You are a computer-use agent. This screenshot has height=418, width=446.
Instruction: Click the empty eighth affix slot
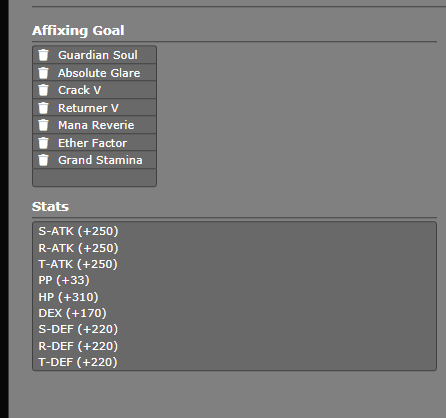point(94,177)
